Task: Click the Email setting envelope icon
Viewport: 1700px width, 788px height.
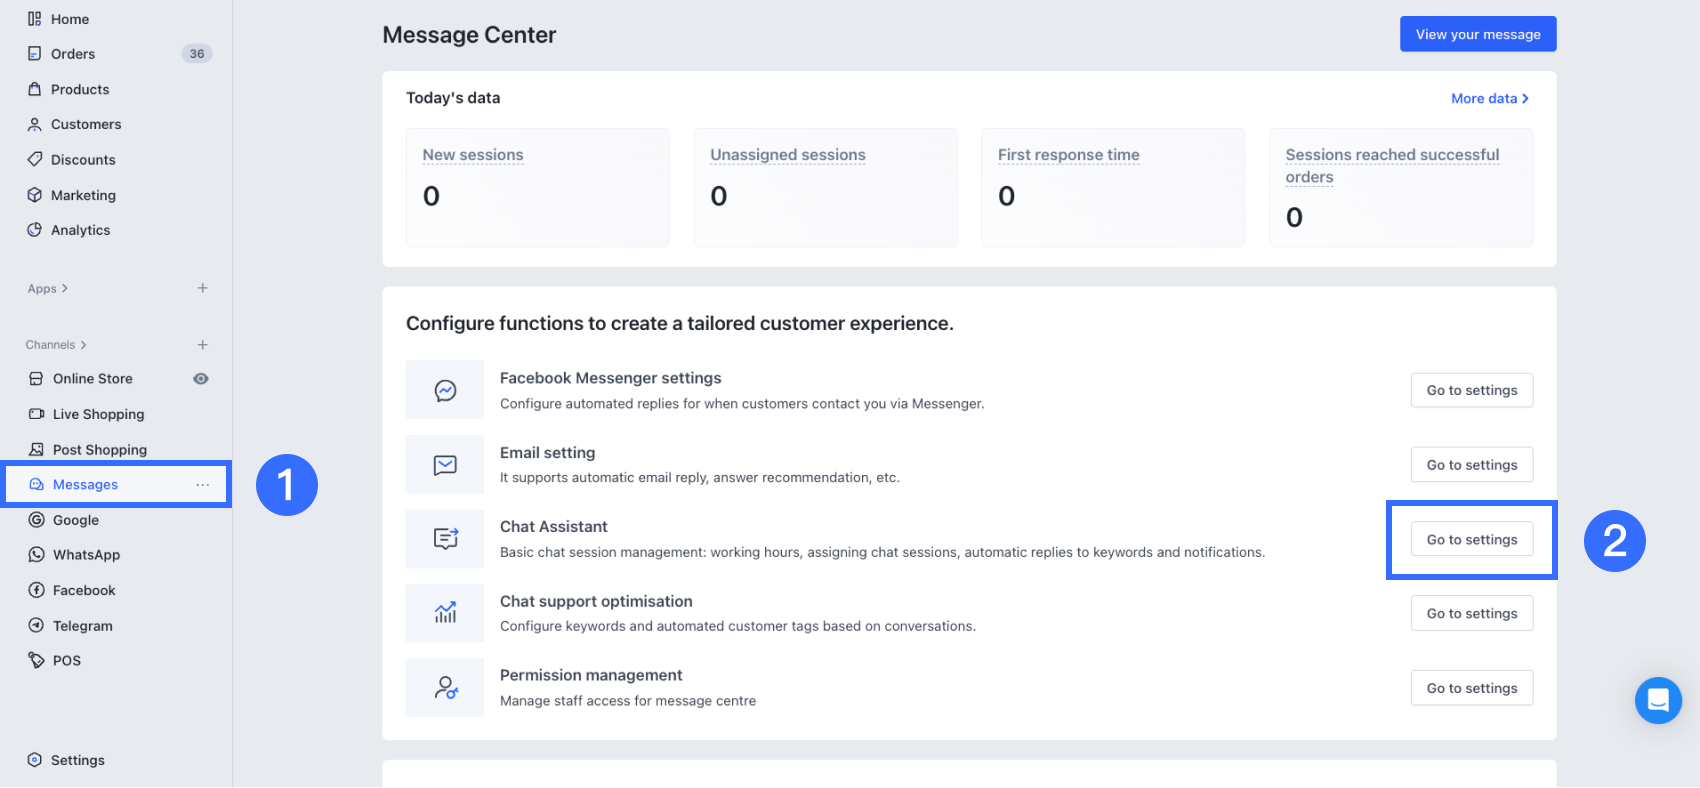Action: (445, 465)
